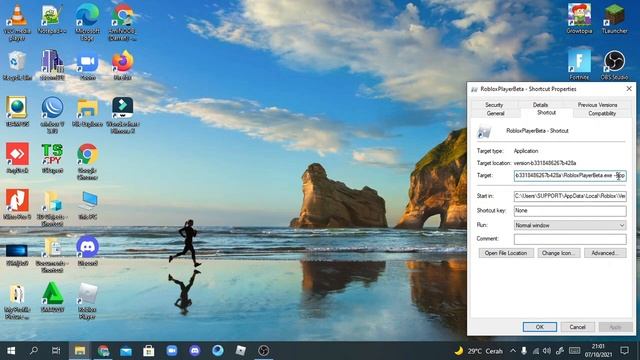Close the RobloxPlayerBeta Shortcut Properties dialog
Viewport: 640px width, 360px height.
629,89
